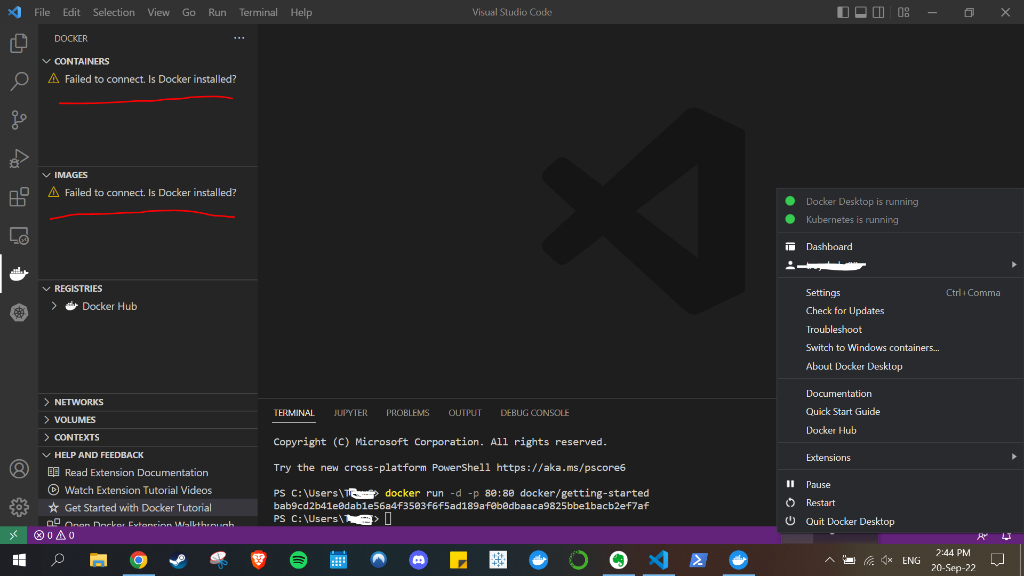1024x576 pixels.
Task: Open Google Chrome from the taskbar
Action: pyautogui.click(x=138, y=560)
